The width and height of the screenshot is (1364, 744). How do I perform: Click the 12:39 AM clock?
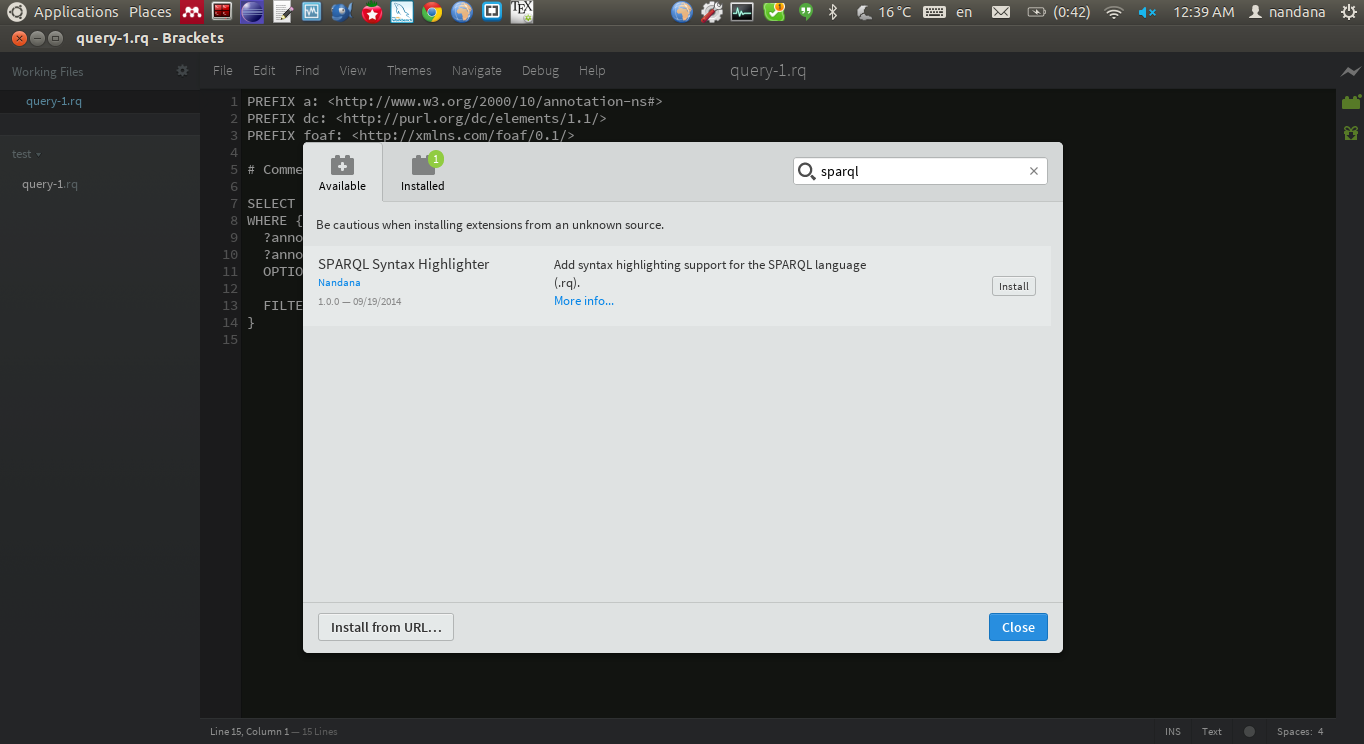(1204, 12)
